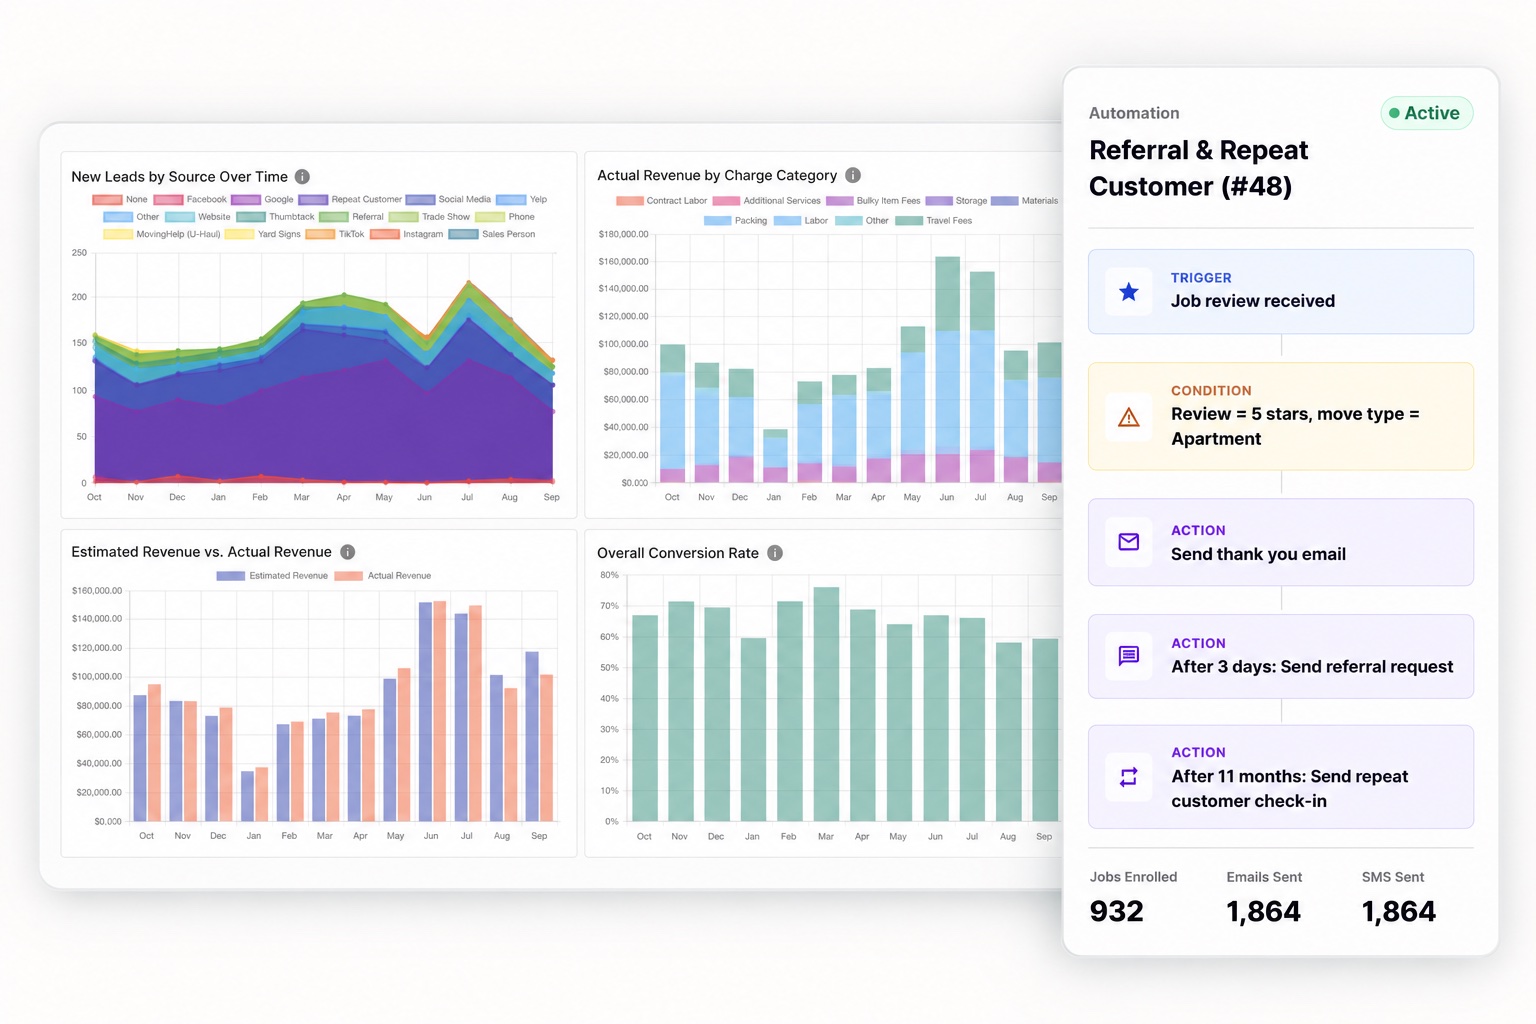Click the info icon beside Overall Conversion Rate

[x=775, y=553]
